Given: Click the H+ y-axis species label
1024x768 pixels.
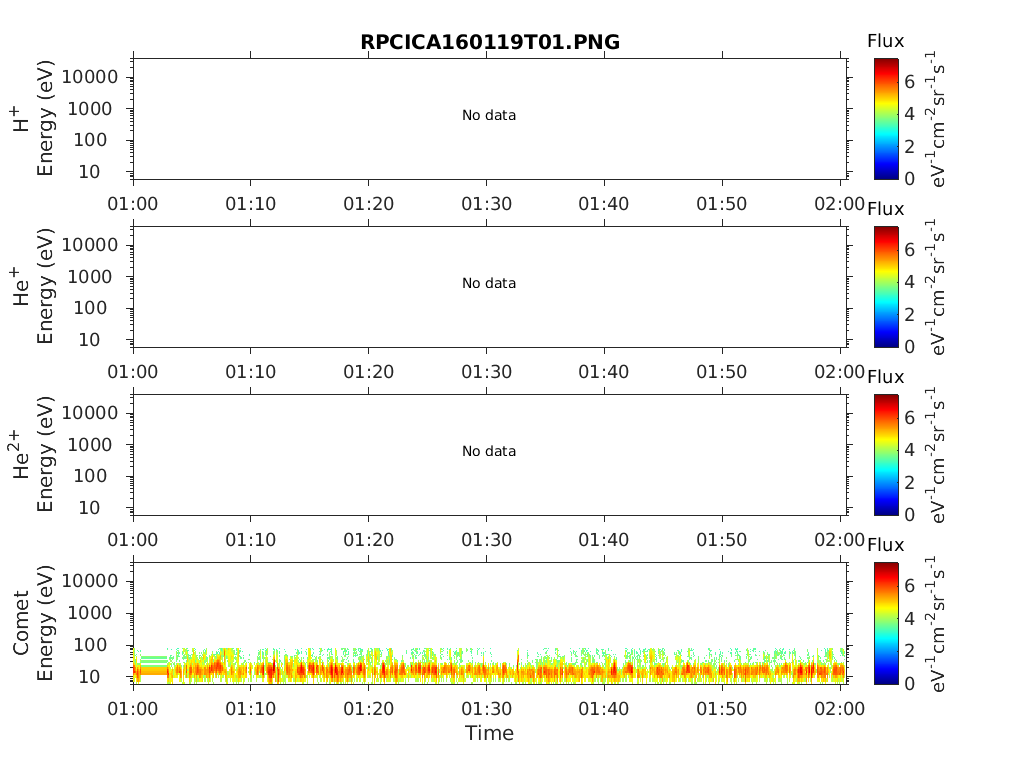Looking at the screenshot, I should coord(20,119).
